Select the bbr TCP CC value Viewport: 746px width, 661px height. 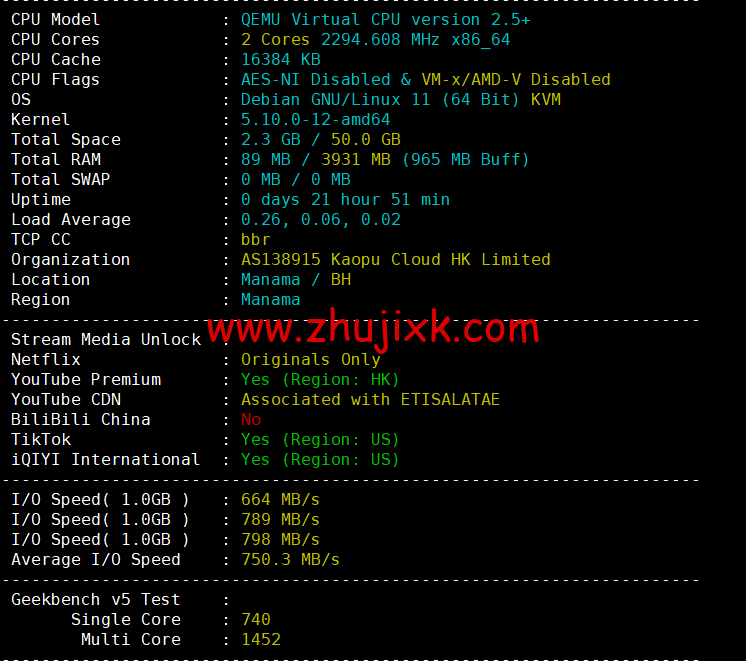coord(255,239)
